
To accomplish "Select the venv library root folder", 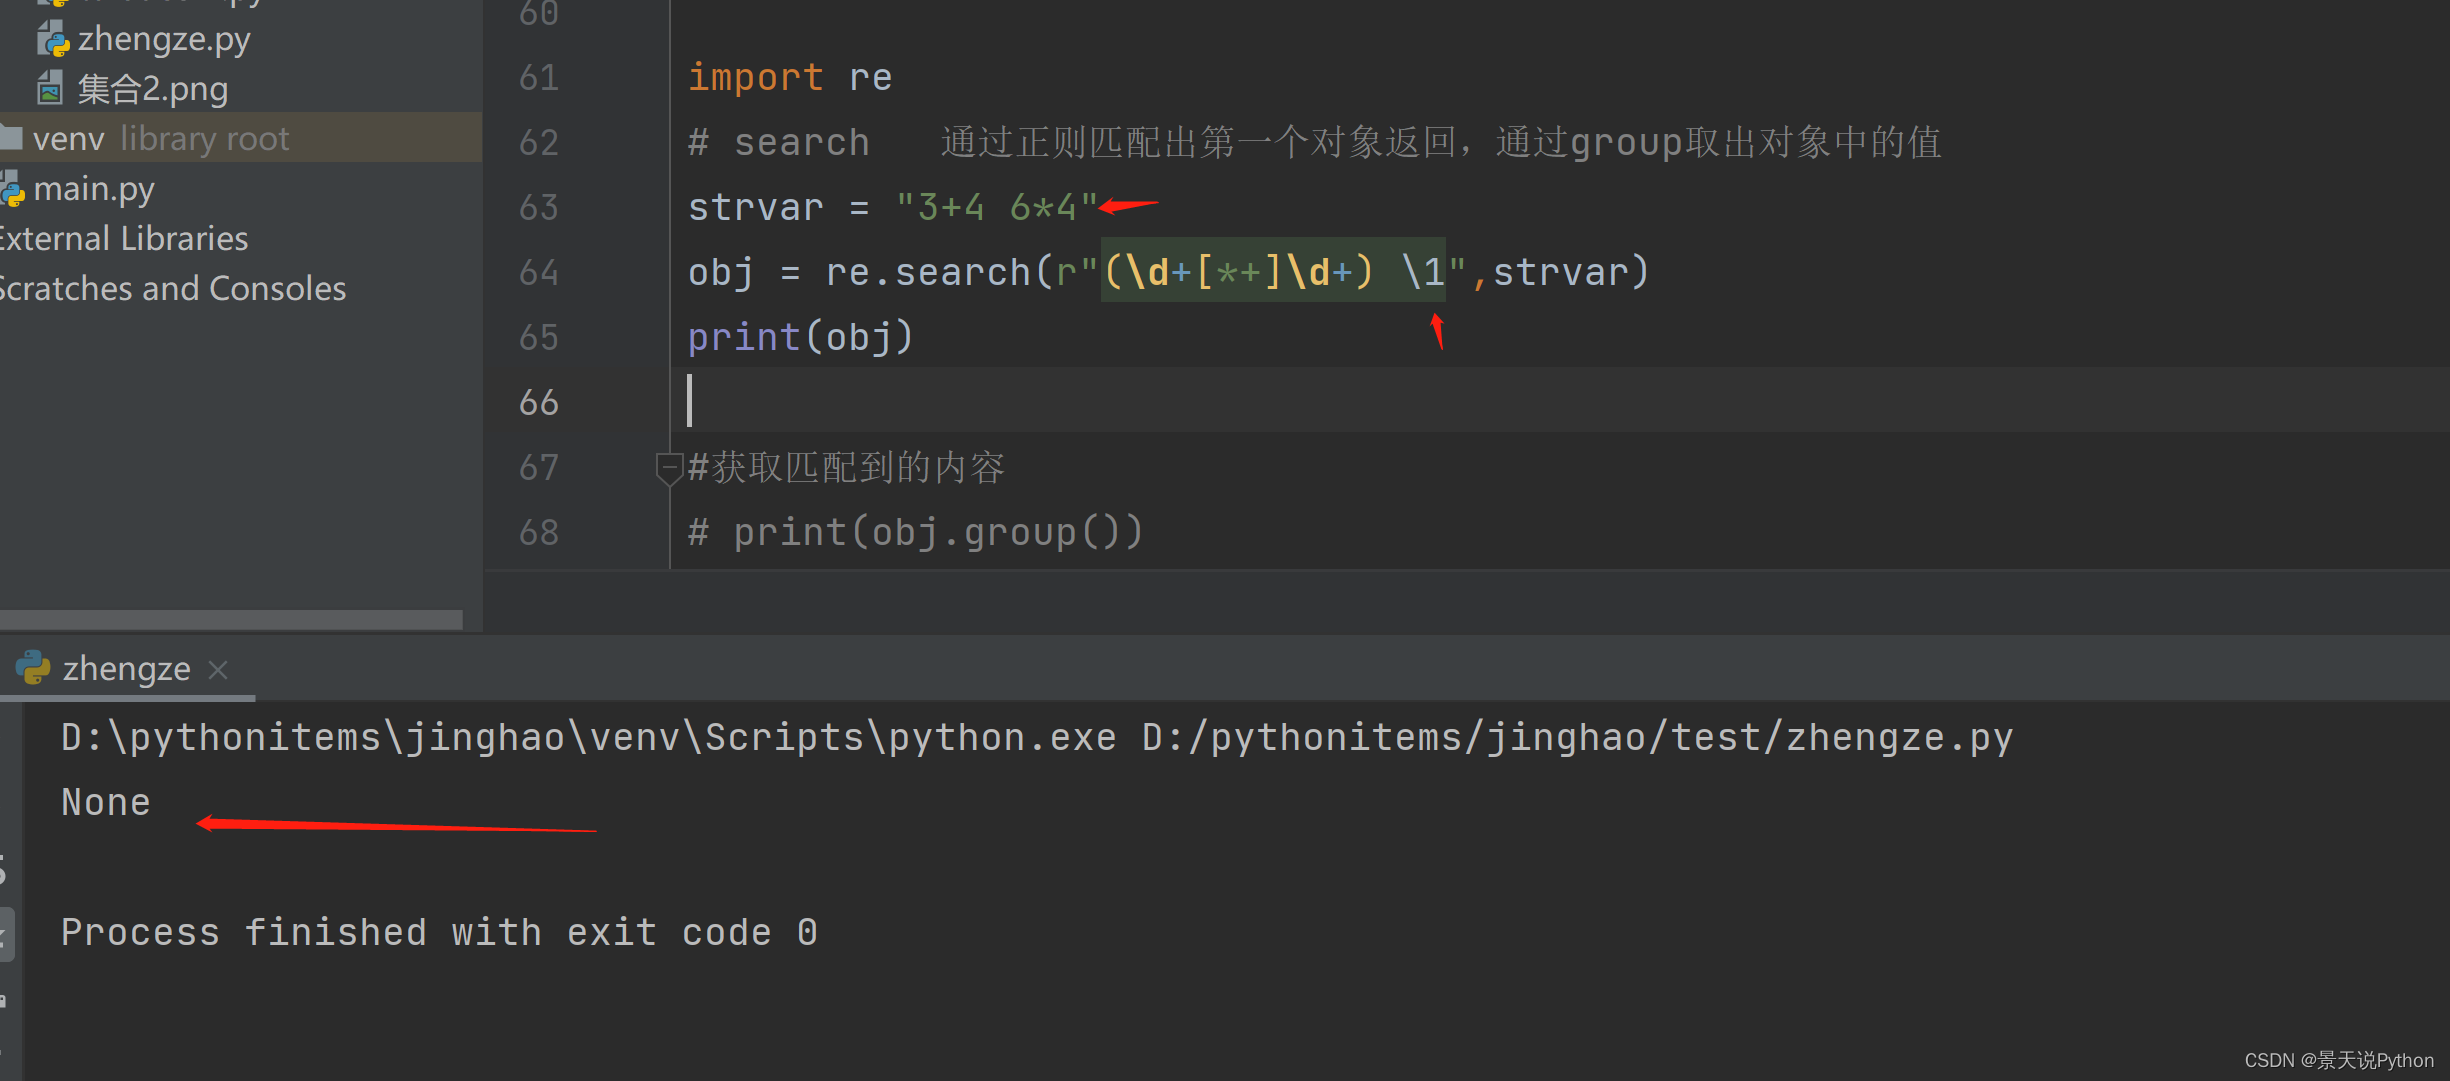I will [x=241, y=138].
